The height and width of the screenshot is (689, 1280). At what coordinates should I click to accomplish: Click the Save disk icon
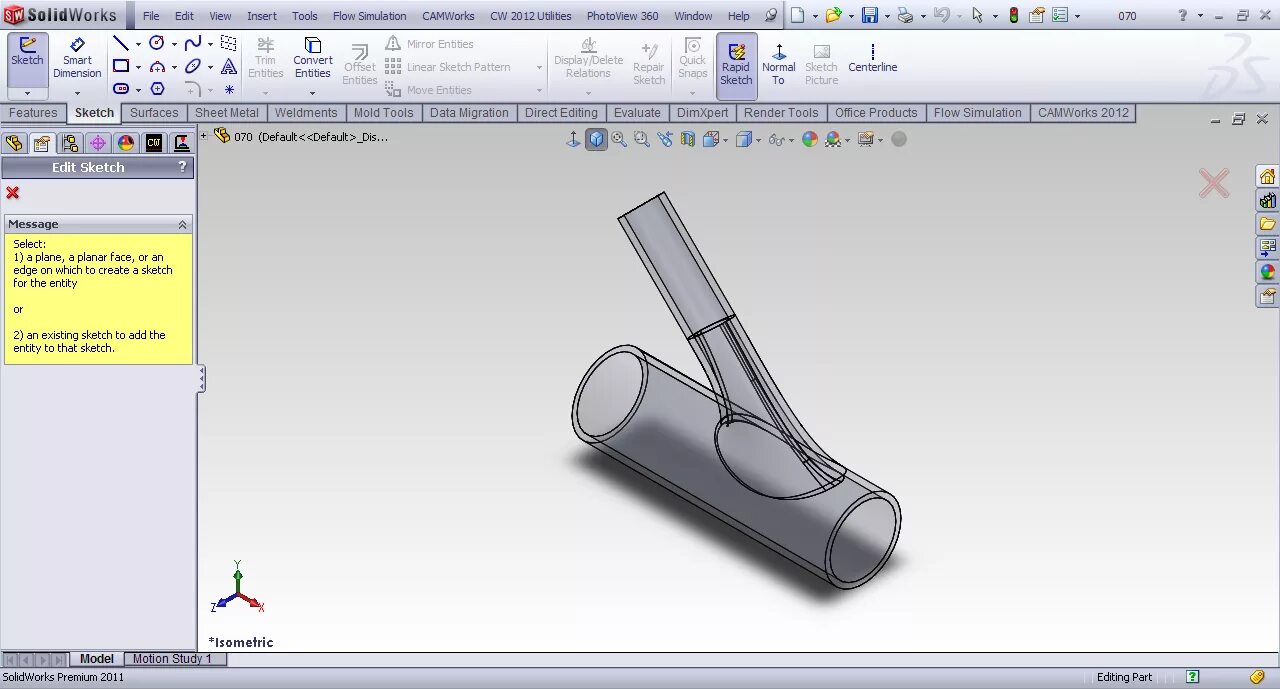click(x=870, y=15)
